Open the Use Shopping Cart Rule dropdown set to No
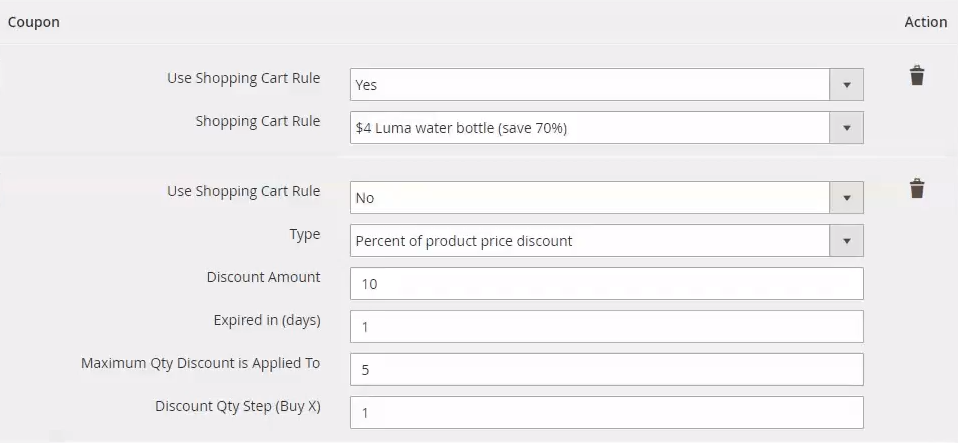This screenshot has height=443, width=958. [x=606, y=198]
